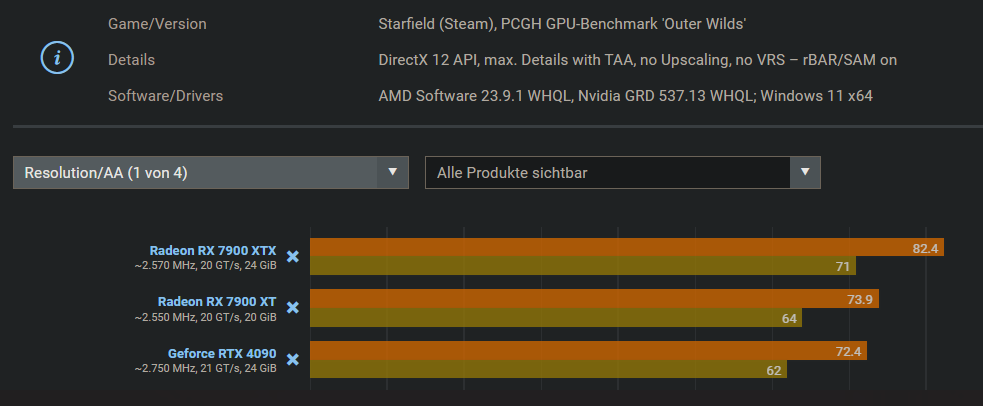The width and height of the screenshot is (983, 406).
Task: Remove Geforce RTX 4090 with X icon
Action: tap(293, 360)
